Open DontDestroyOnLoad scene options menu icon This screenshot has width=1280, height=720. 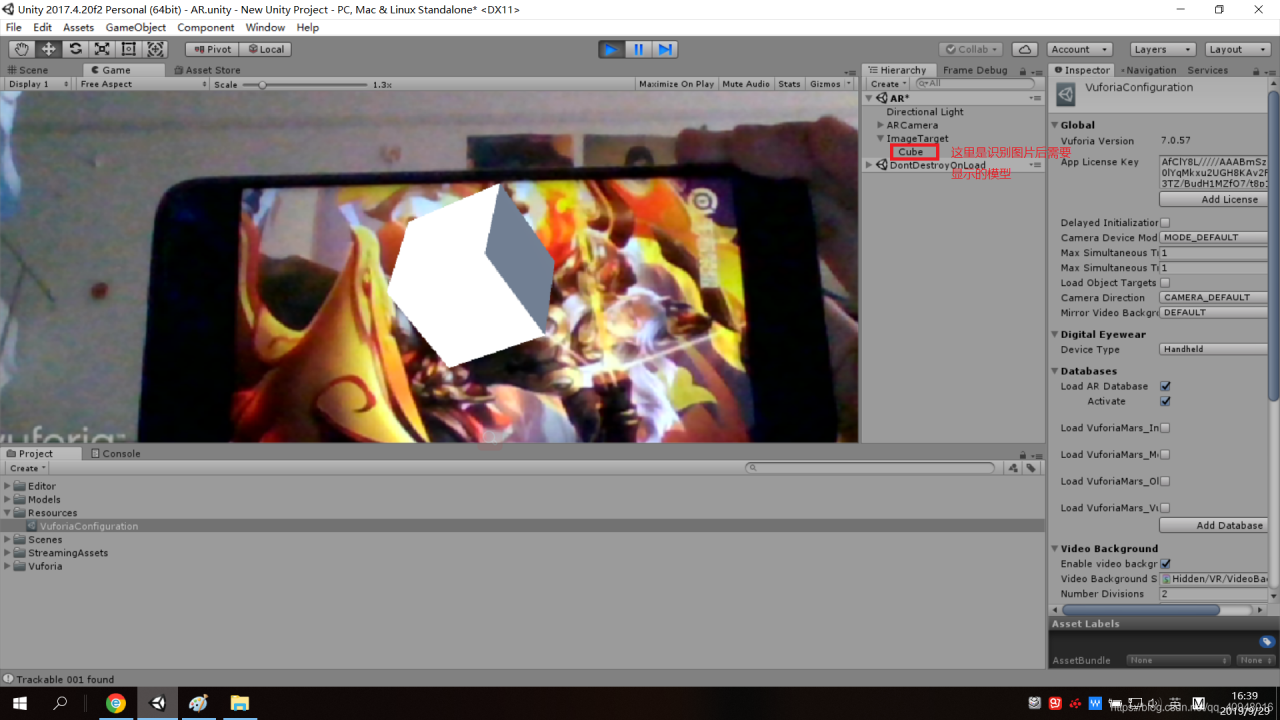coord(1036,165)
